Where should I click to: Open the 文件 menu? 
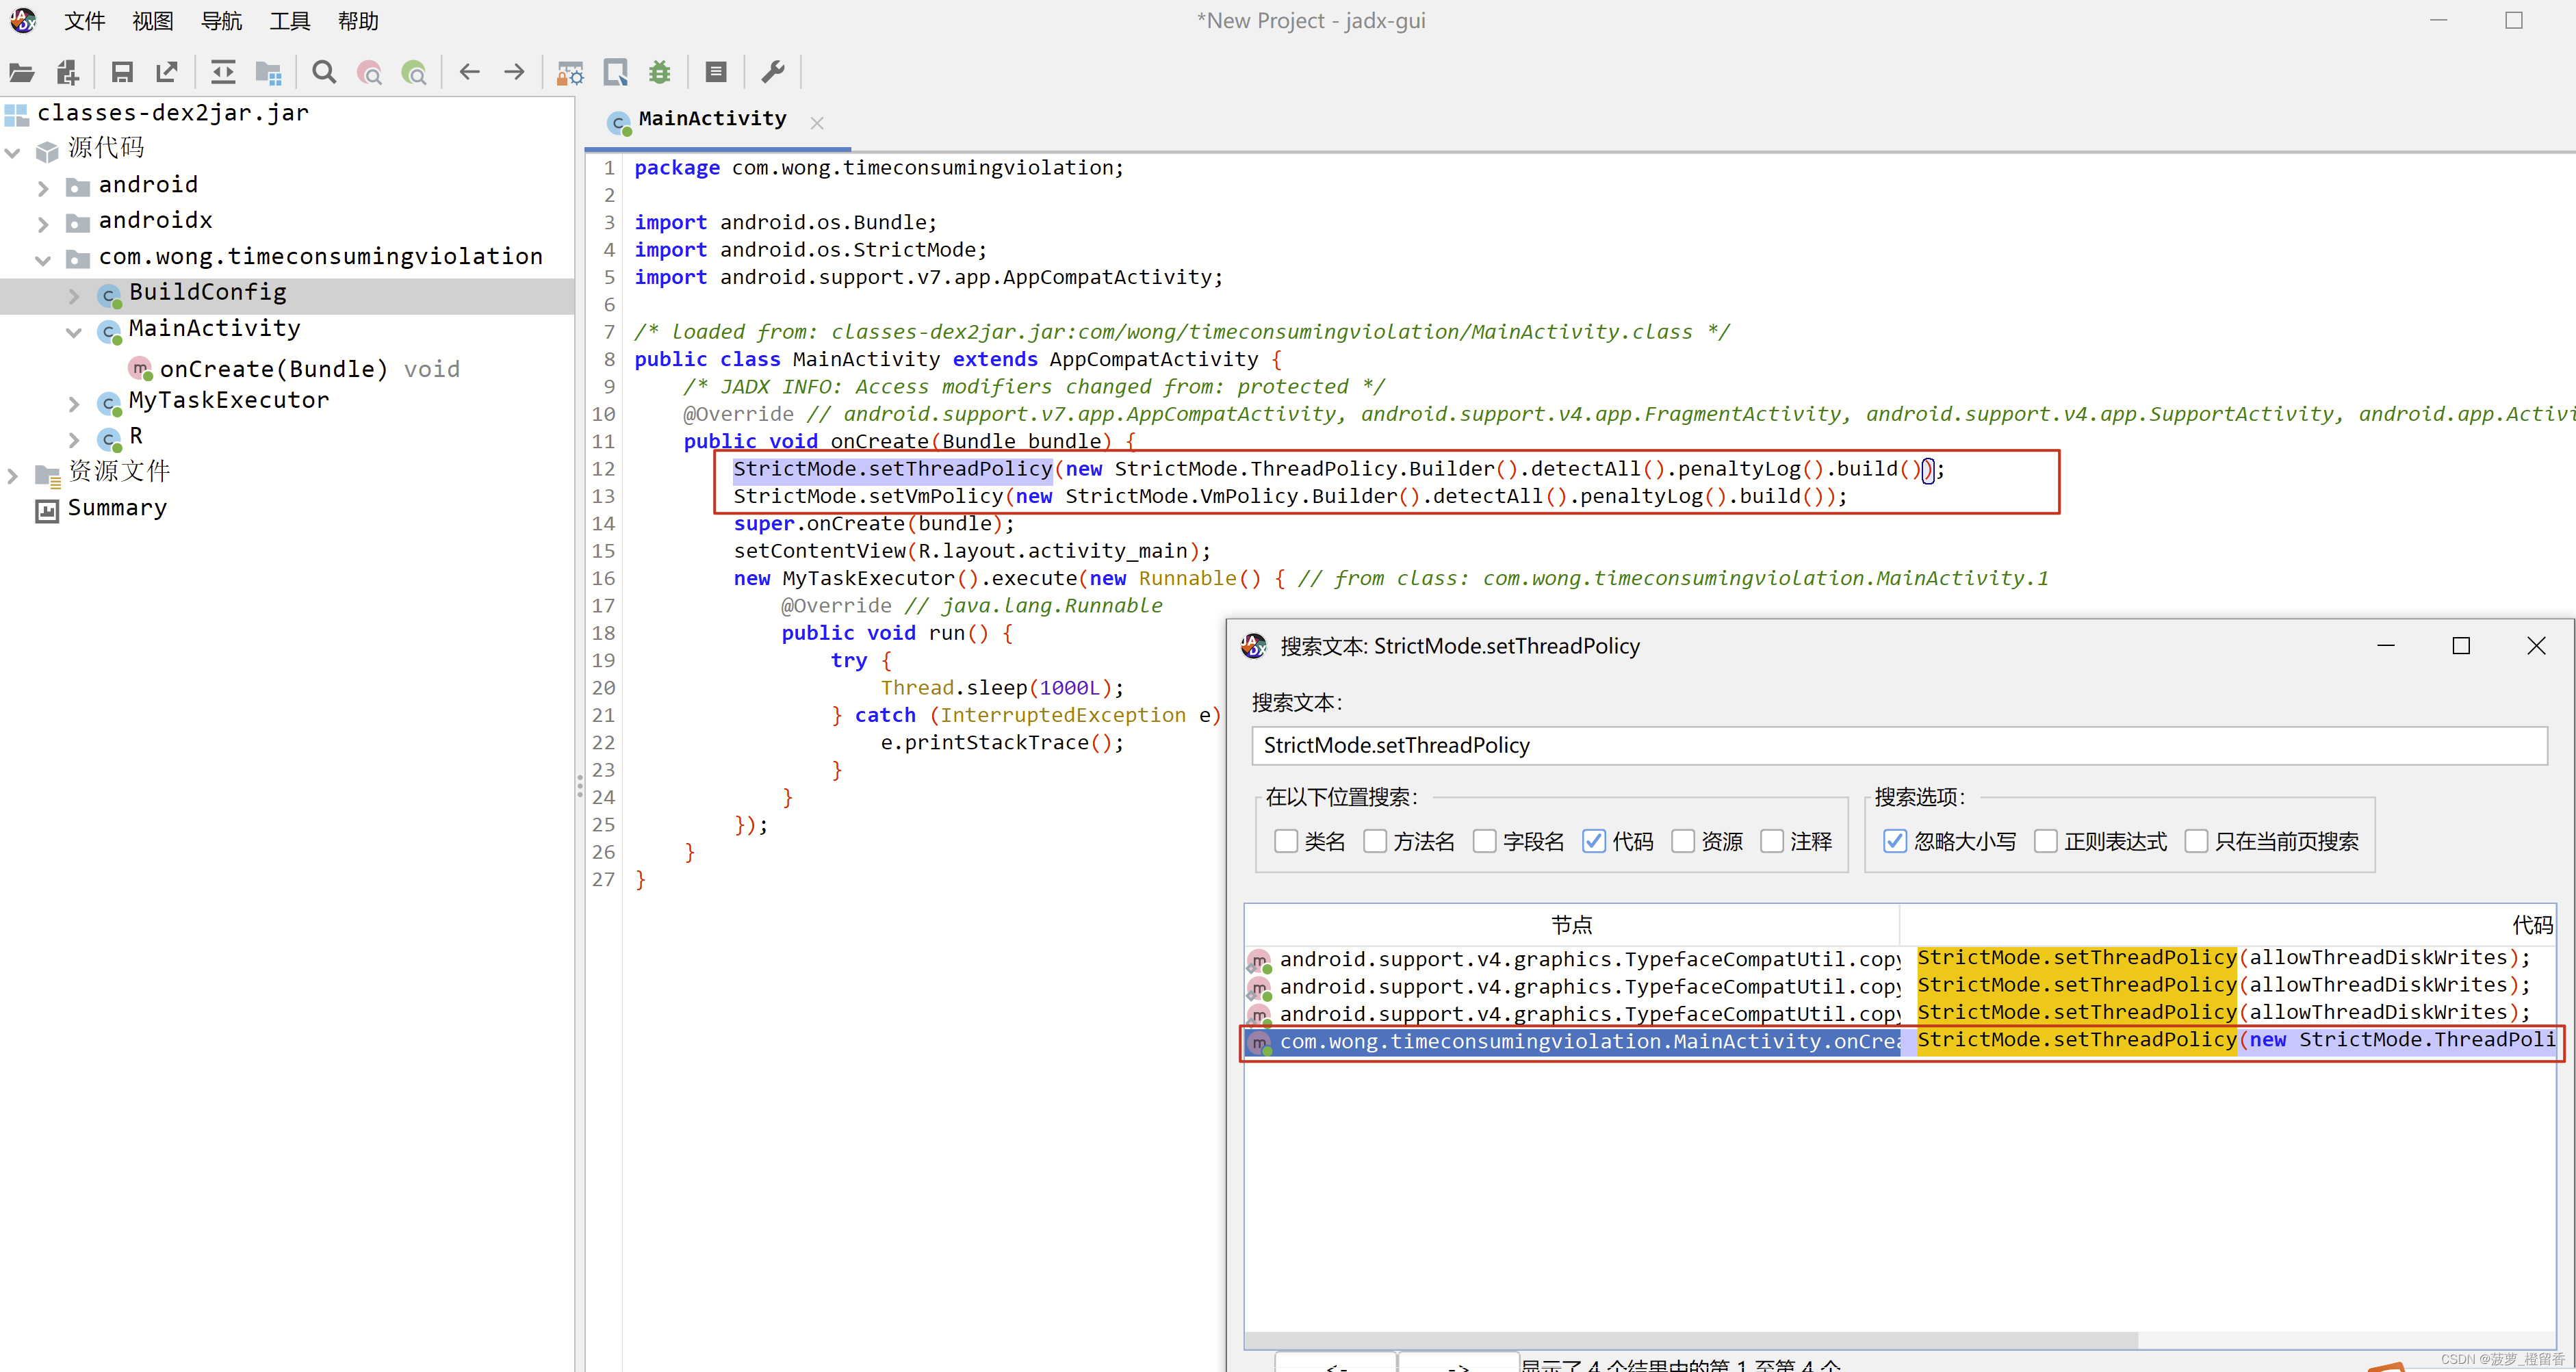click(x=85, y=21)
